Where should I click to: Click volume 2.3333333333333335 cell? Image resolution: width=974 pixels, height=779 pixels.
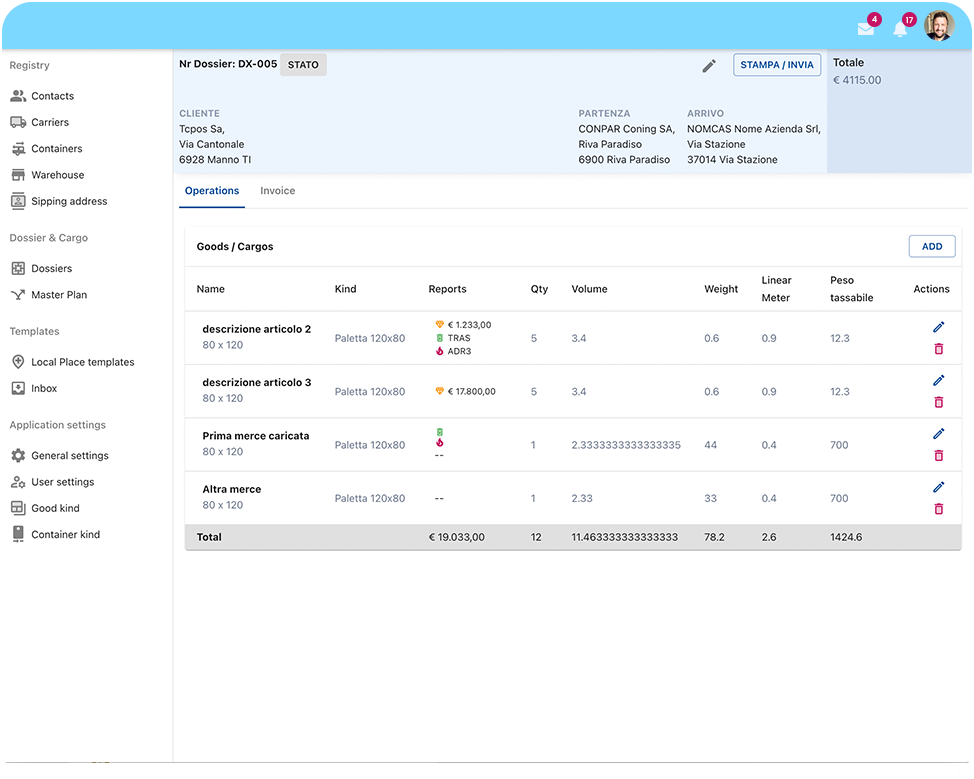tap(626, 445)
